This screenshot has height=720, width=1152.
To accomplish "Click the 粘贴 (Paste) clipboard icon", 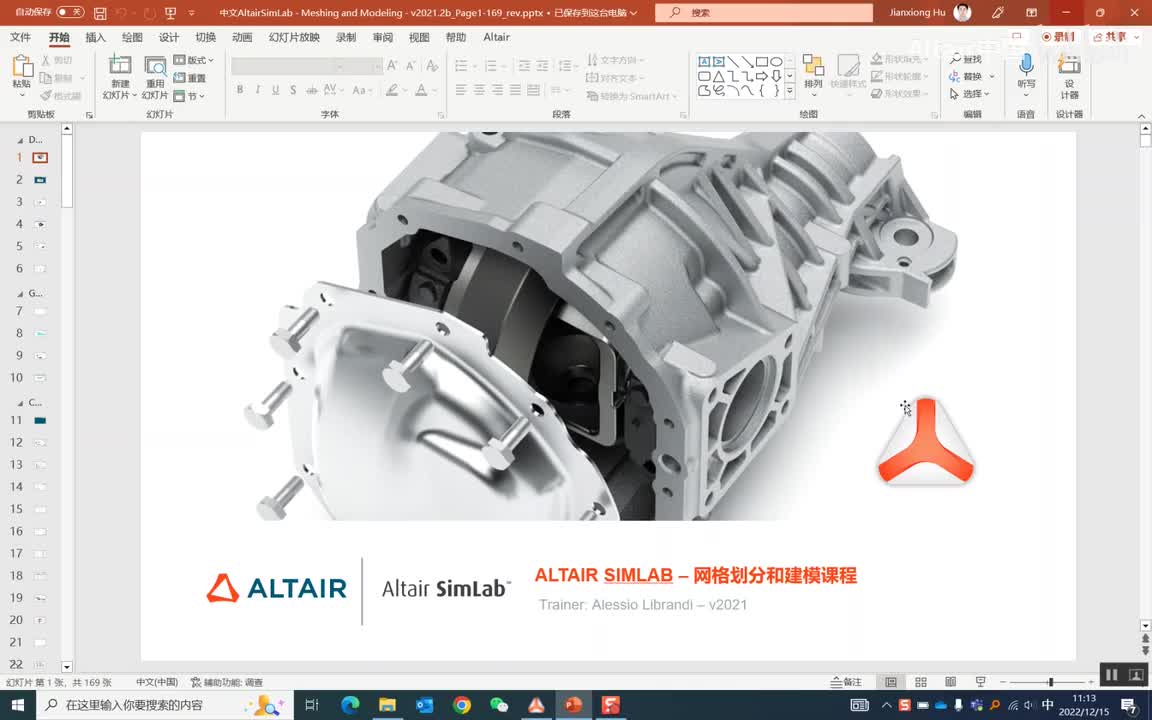I will (22, 67).
